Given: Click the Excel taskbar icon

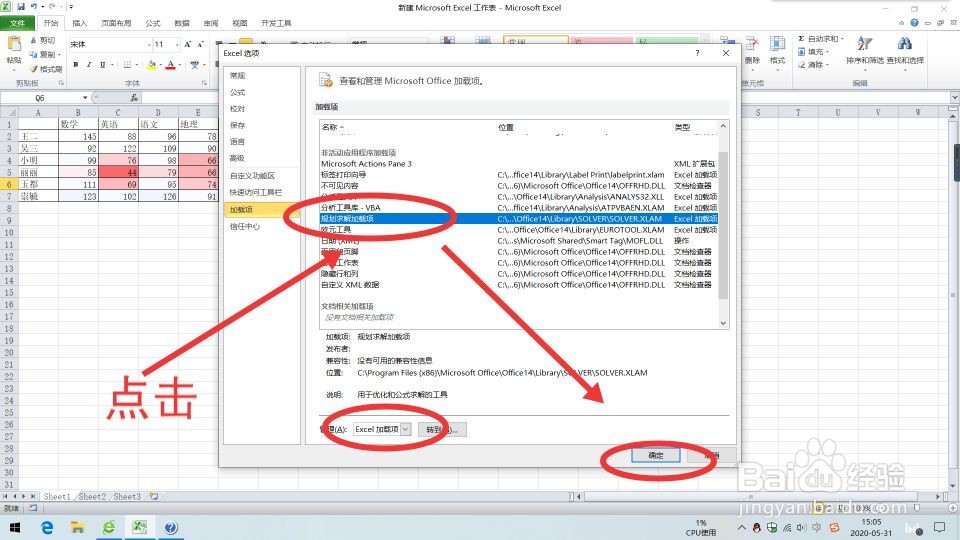Looking at the screenshot, I should point(139,527).
